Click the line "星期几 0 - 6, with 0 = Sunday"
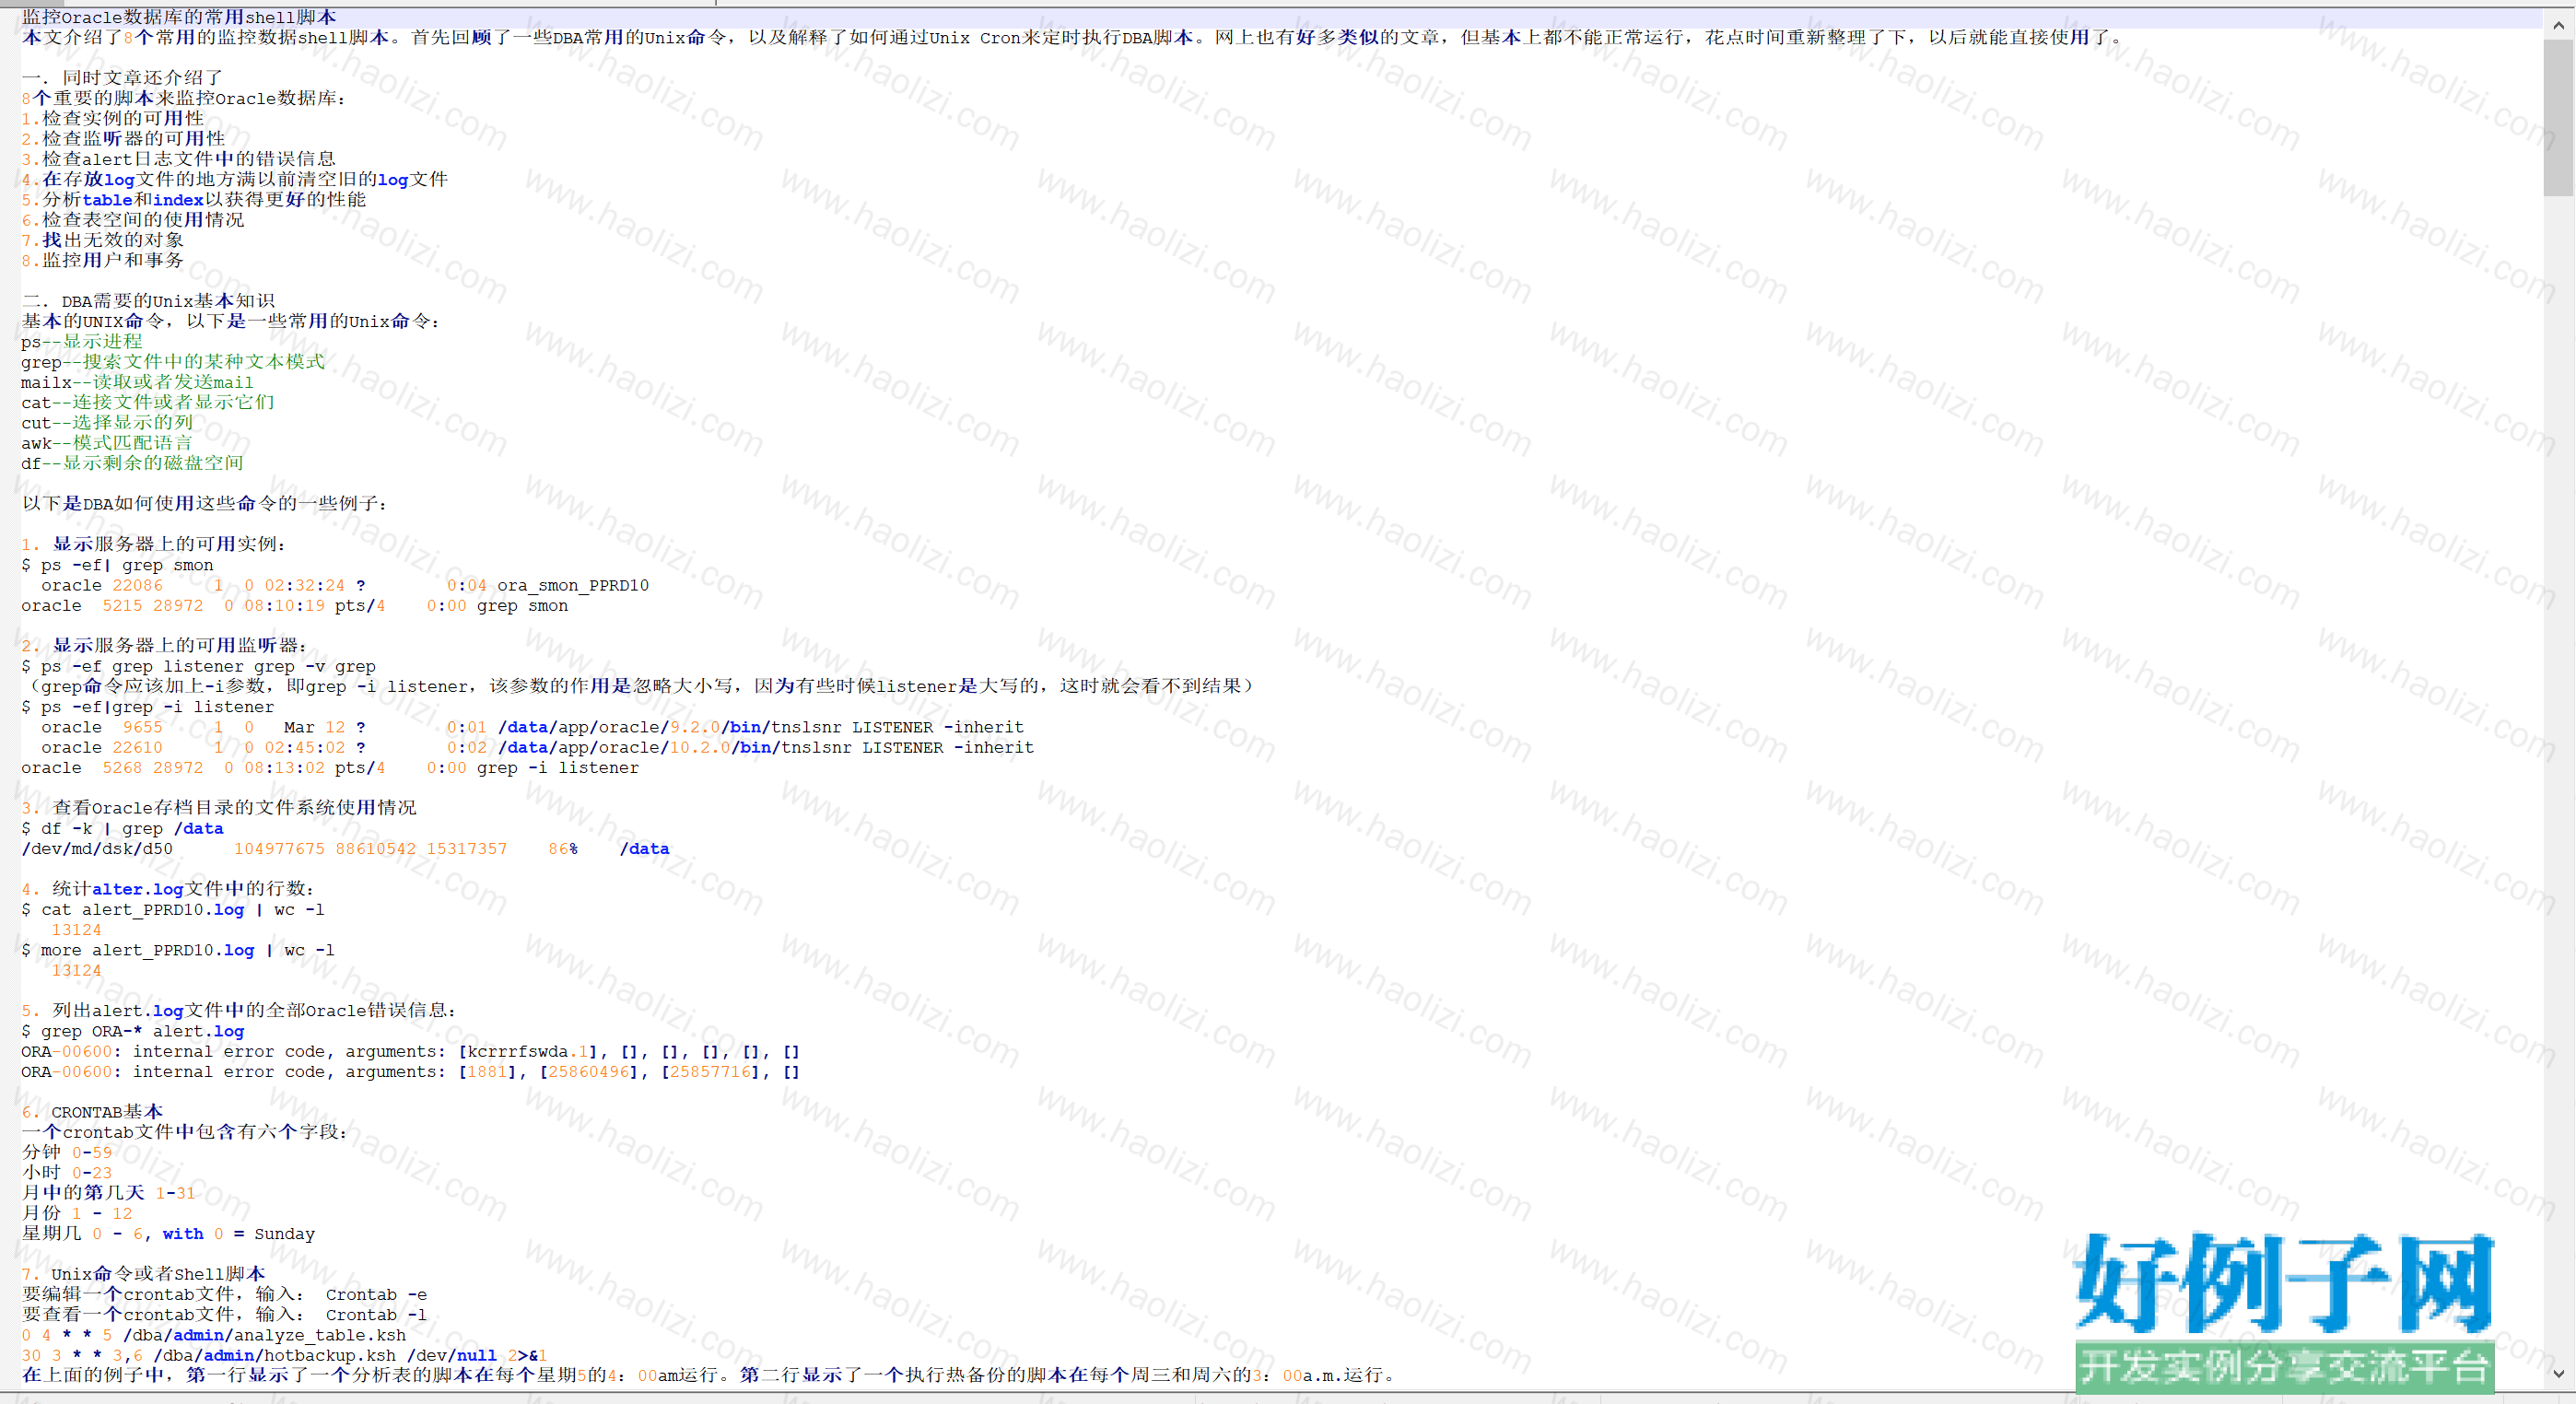 (x=168, y=1233)
